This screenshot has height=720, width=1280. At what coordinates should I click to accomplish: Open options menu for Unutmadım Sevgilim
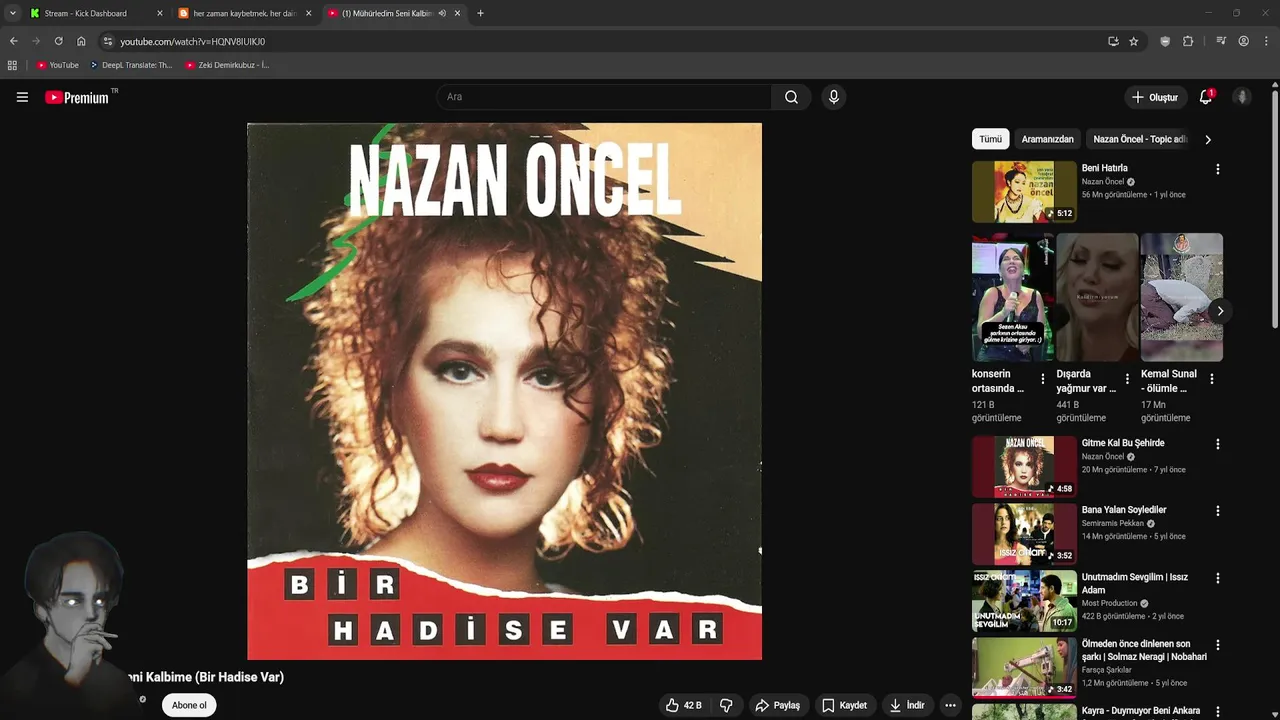(1217, 578)
